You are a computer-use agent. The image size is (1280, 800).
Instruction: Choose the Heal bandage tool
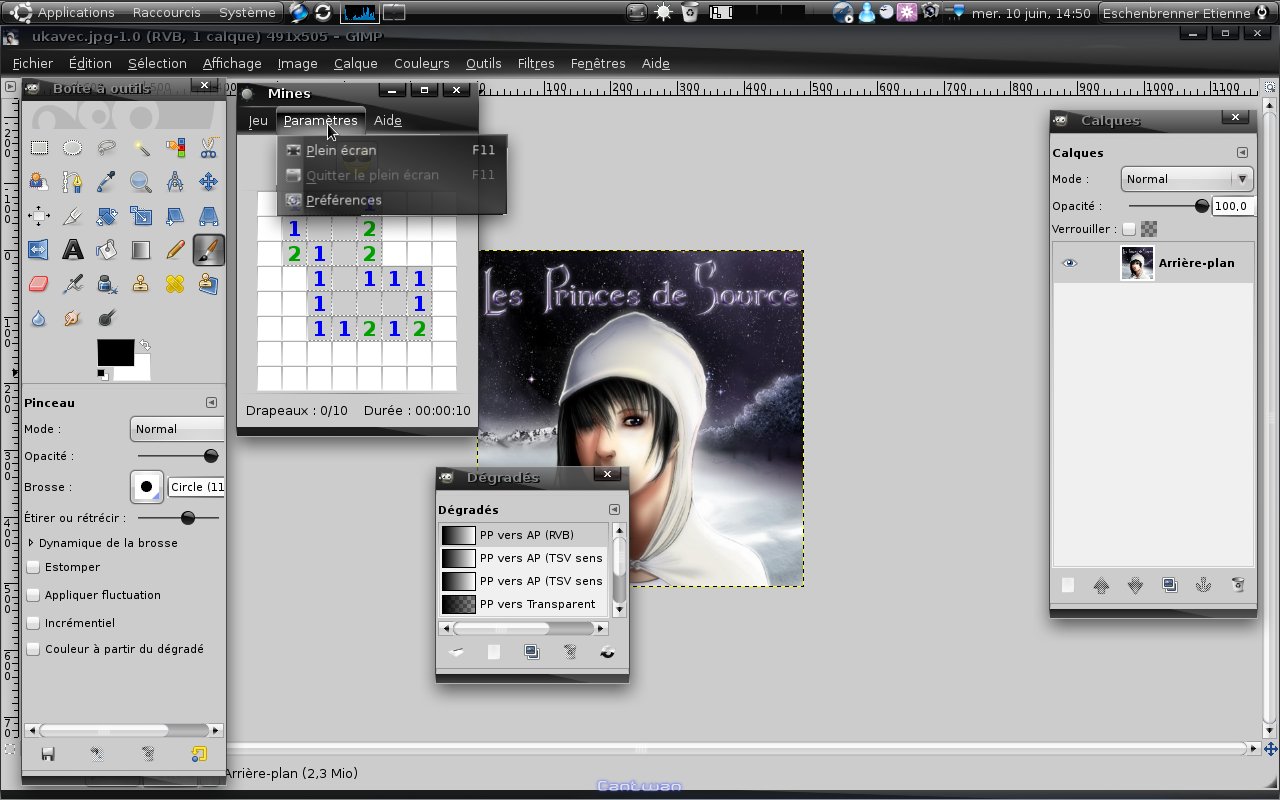click(x=175, y=284)
